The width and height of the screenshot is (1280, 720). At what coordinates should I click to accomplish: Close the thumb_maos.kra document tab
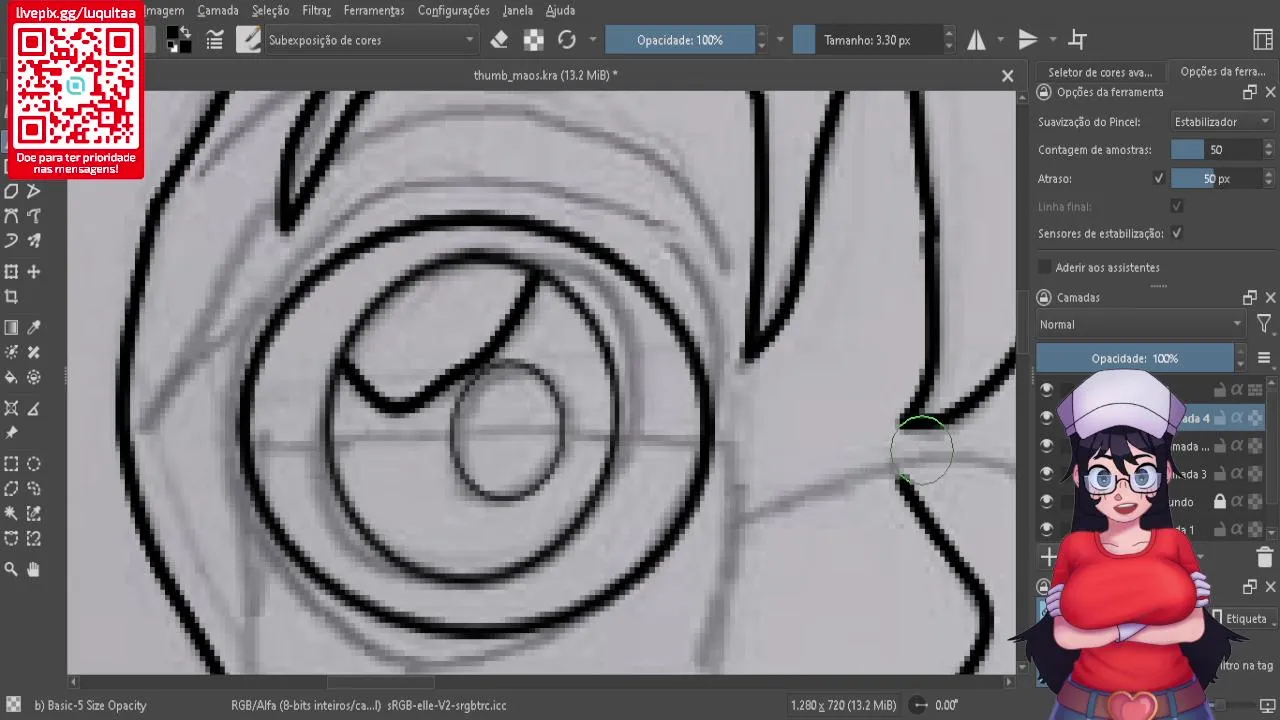(x=1007, y=76)
